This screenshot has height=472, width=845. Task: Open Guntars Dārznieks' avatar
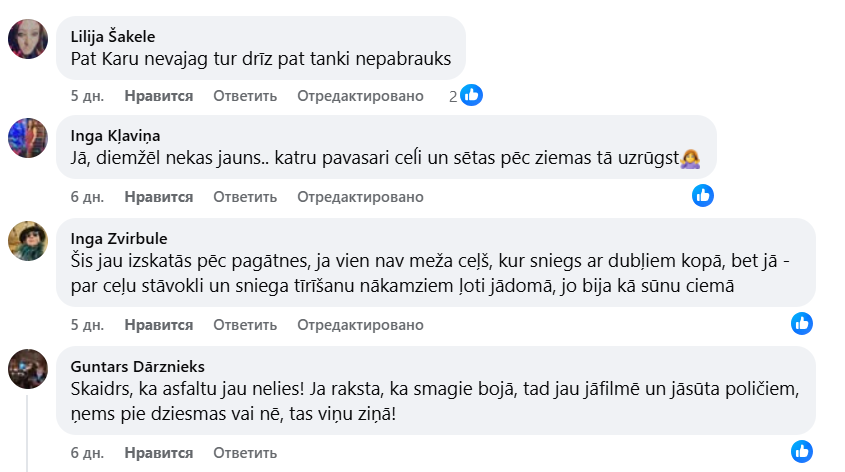[x=28, y=369]
